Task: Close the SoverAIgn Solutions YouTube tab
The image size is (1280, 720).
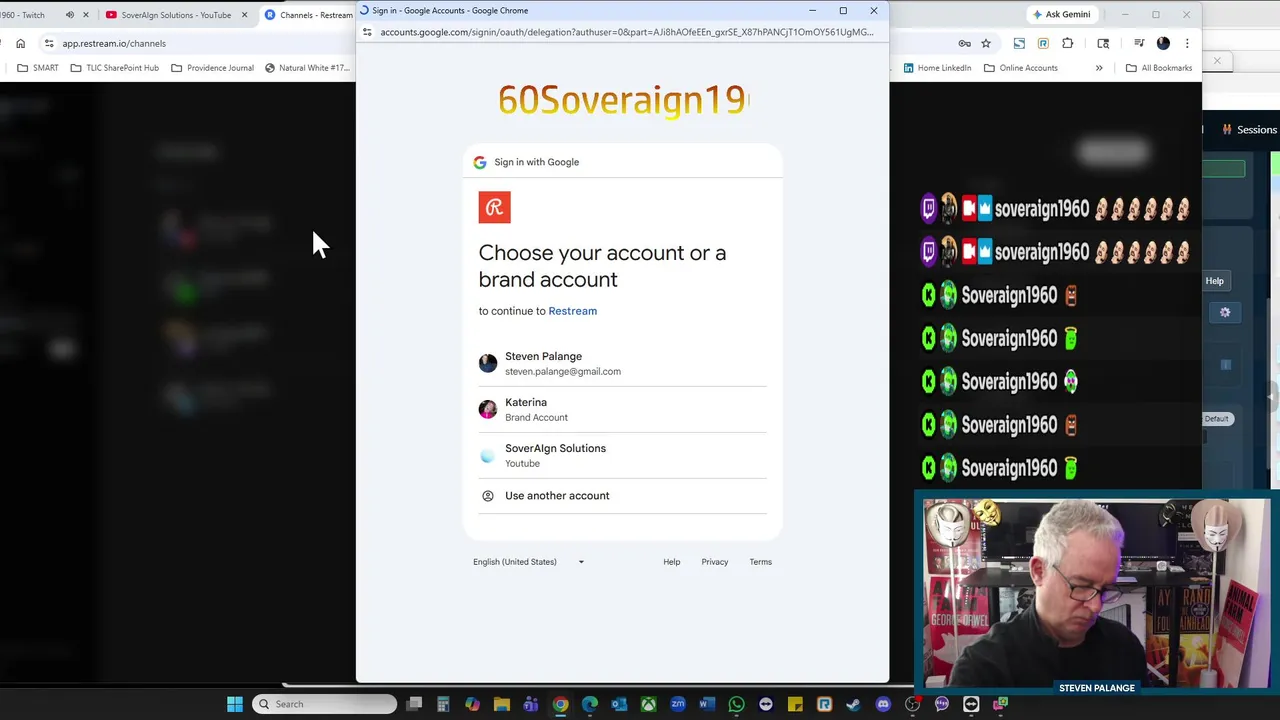Action: pos(244,15)
